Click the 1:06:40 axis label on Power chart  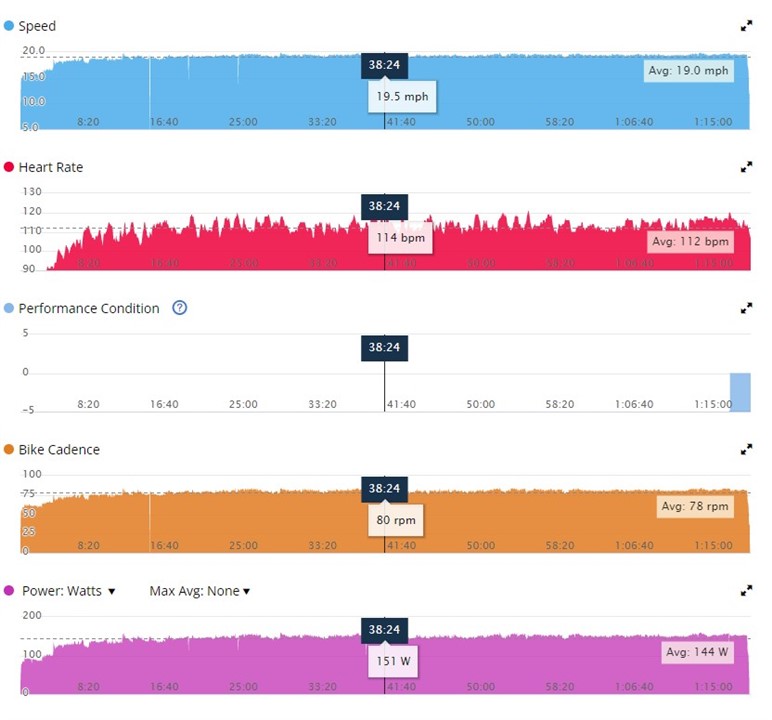point(634,687)
